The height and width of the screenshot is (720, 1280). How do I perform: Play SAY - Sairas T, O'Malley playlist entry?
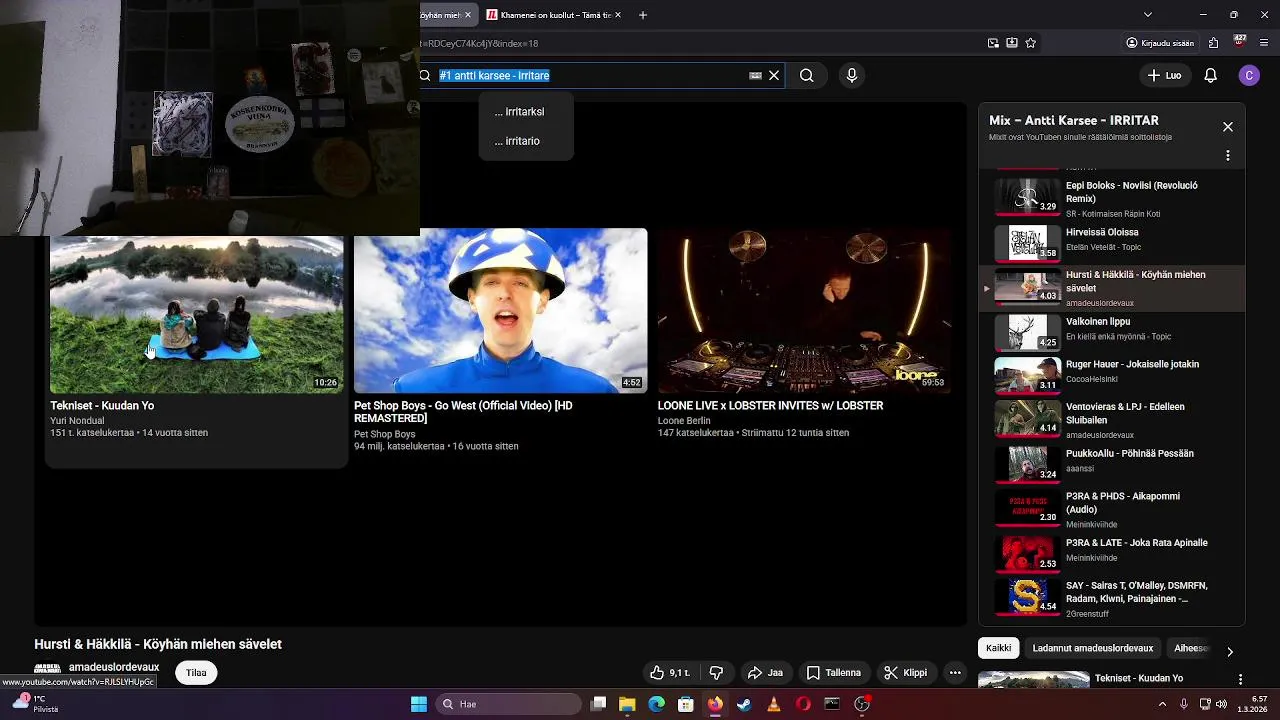[1110, 598]
